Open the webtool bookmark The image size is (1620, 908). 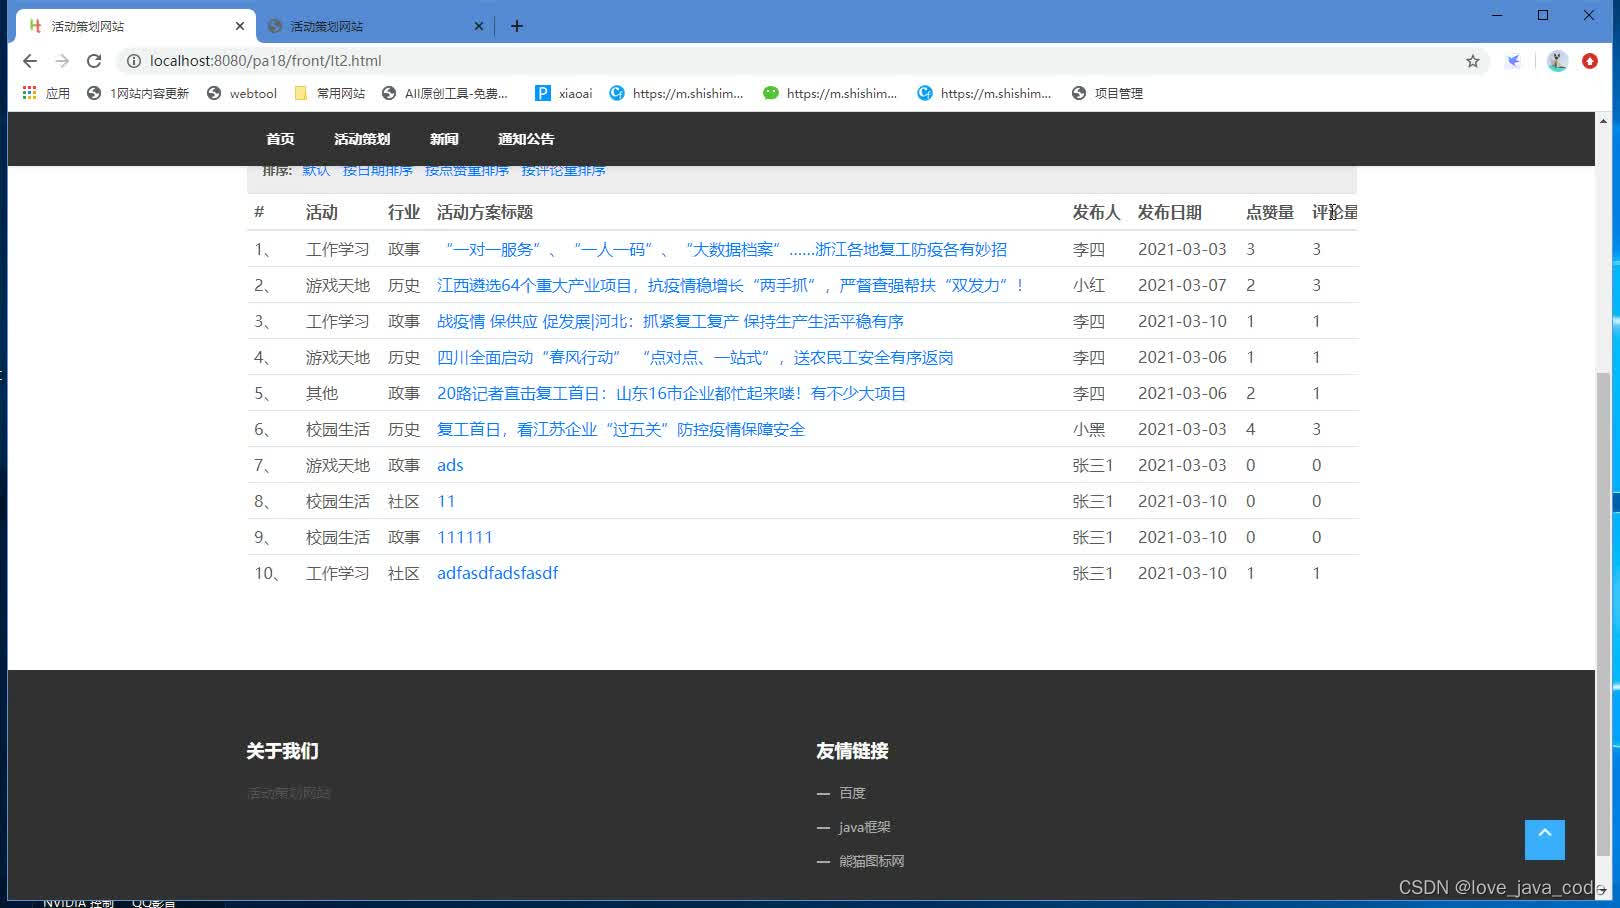(242, 93)
